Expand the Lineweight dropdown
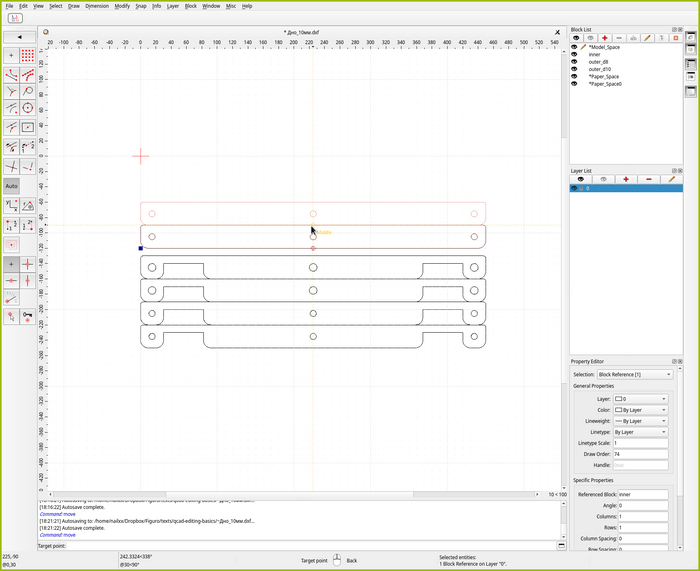The width and height of the screenshot is (700, 571). (x=640, y=421)
